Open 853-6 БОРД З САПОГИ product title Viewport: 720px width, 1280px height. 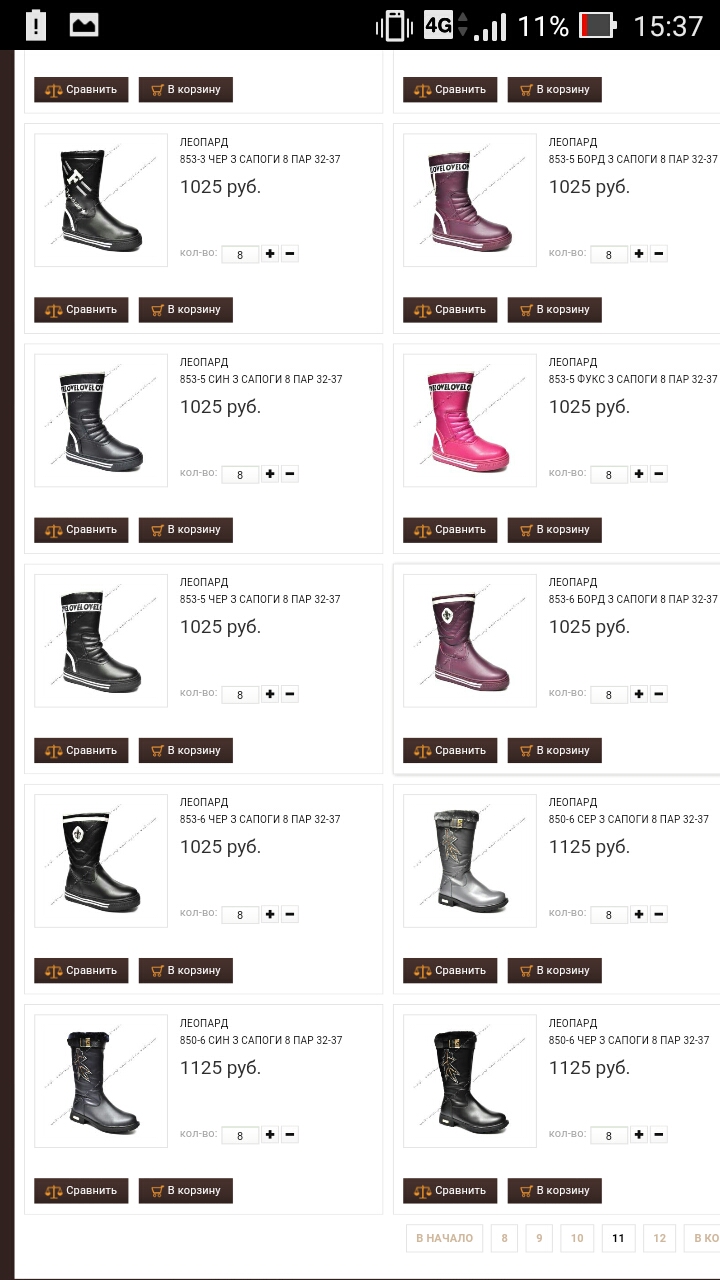(633, 599)
